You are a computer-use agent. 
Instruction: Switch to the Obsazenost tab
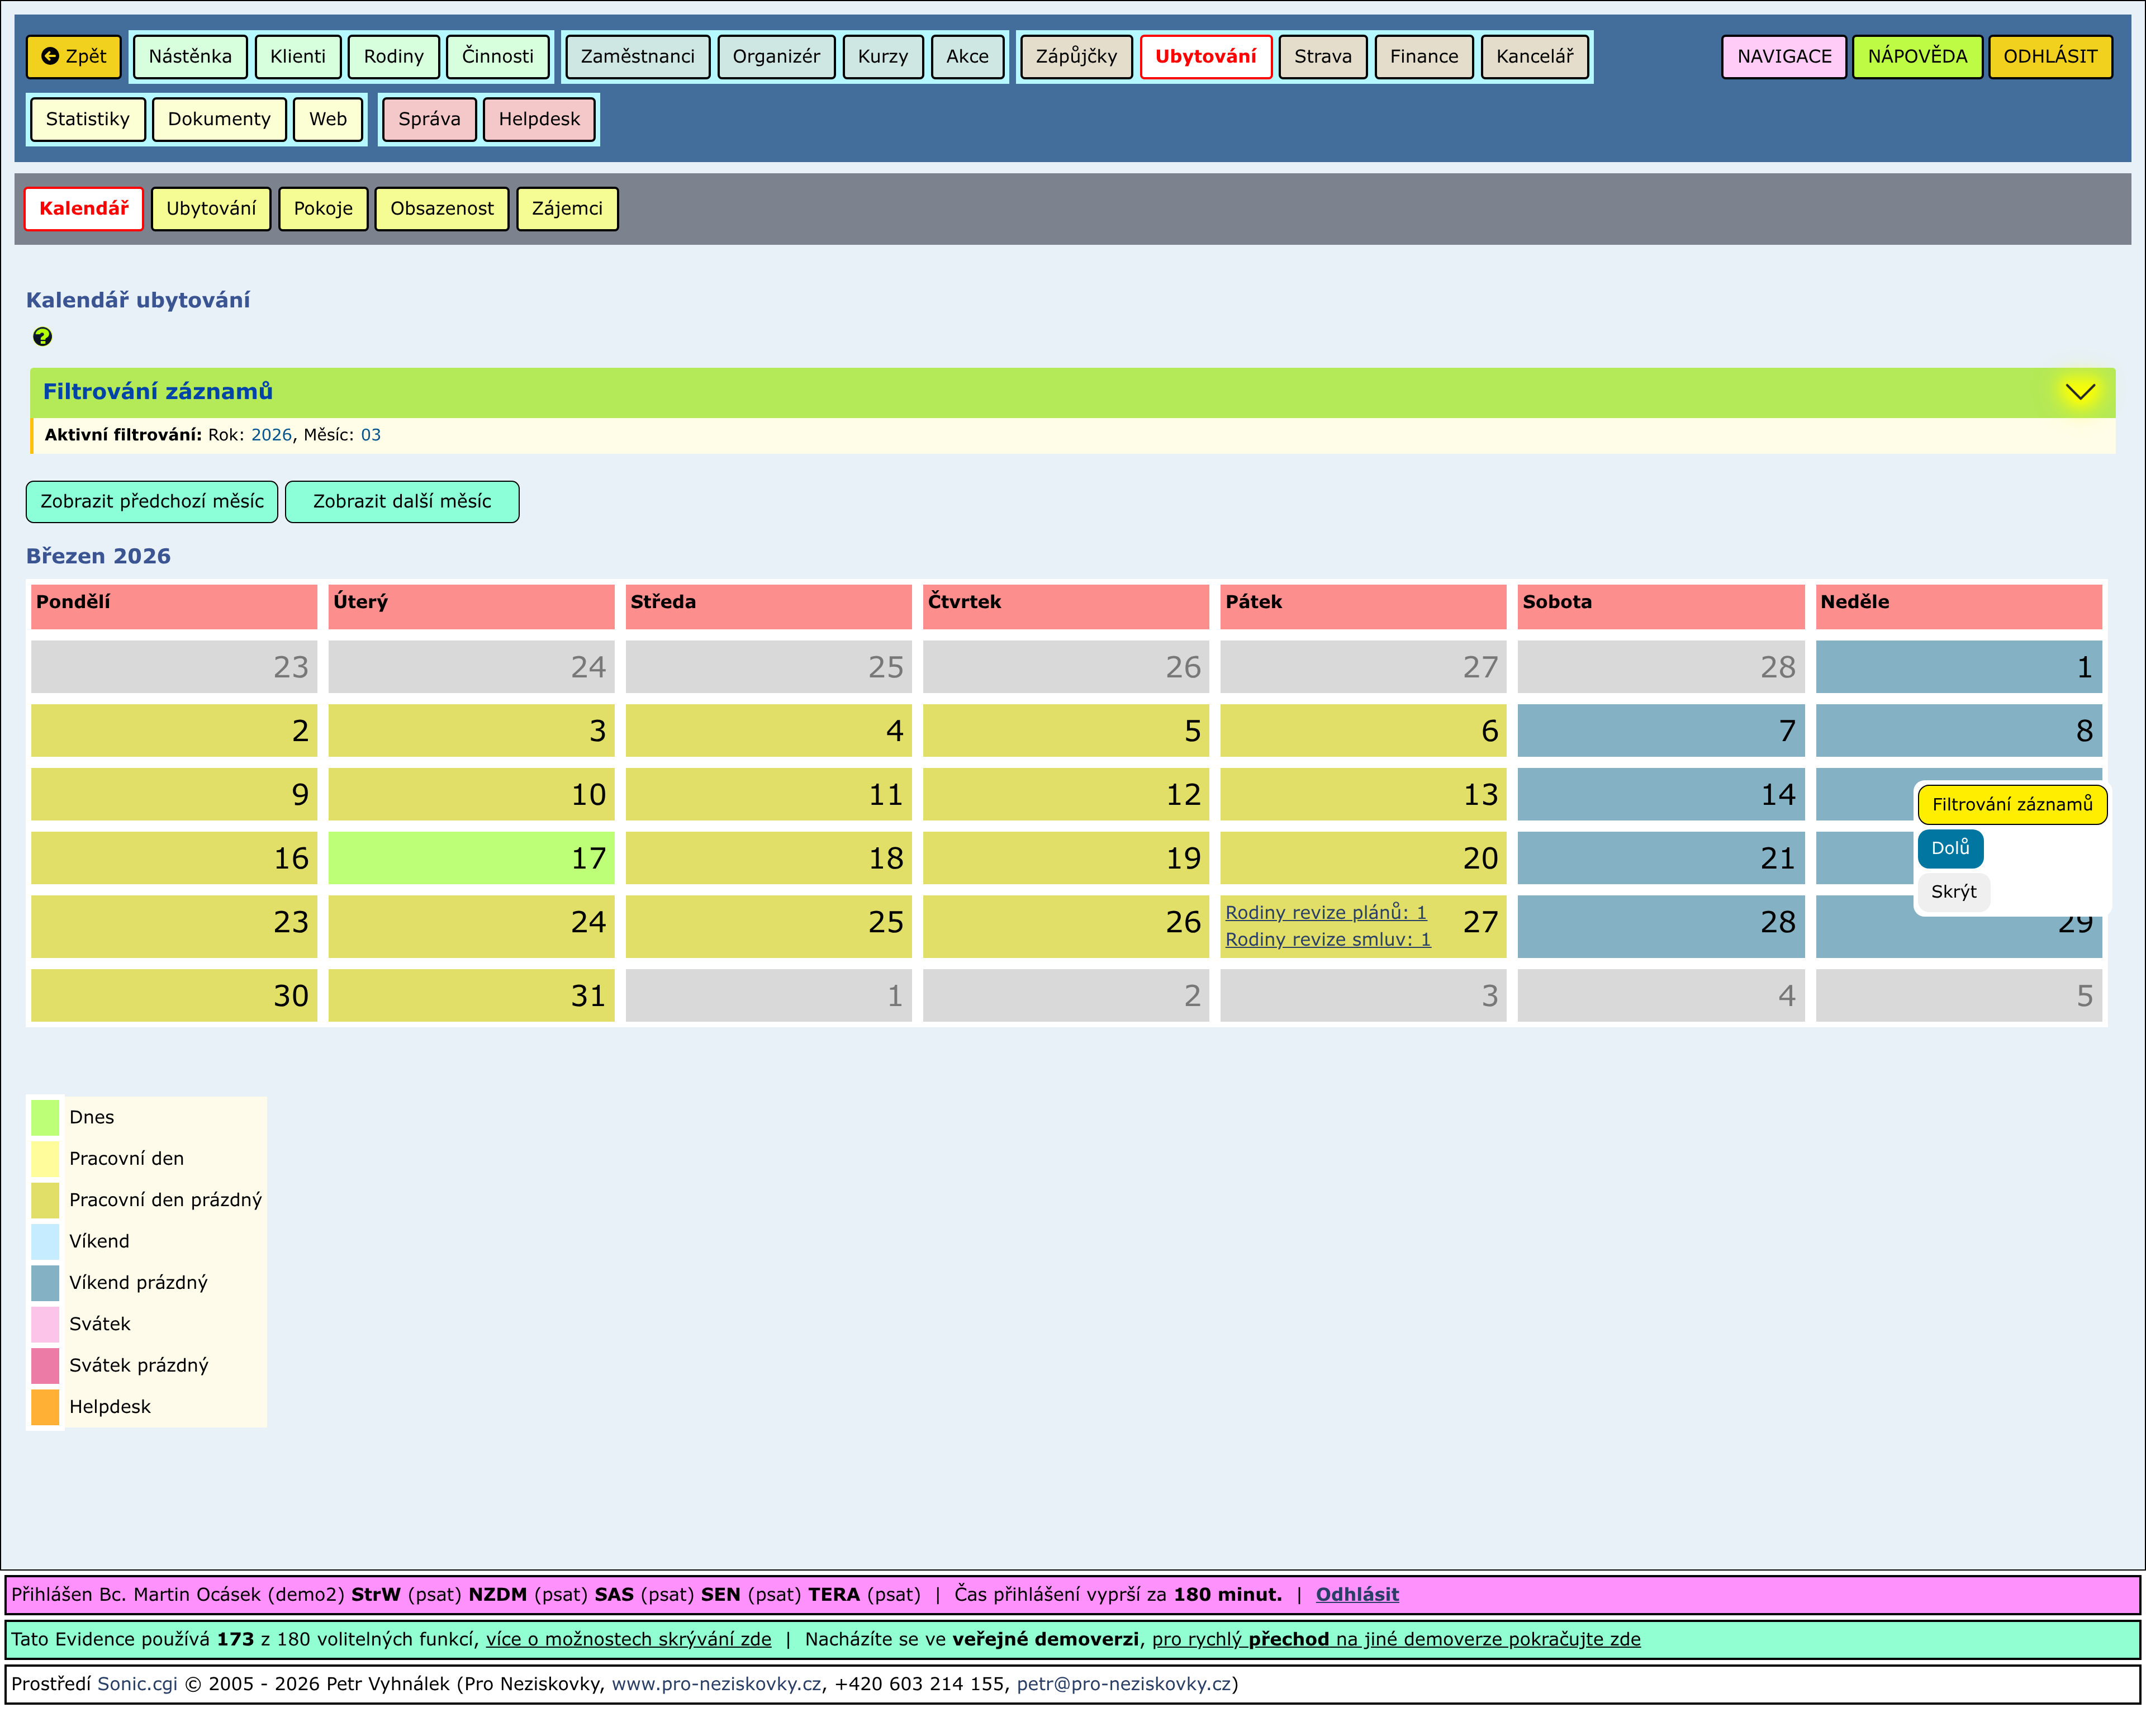tap(441, 208)
